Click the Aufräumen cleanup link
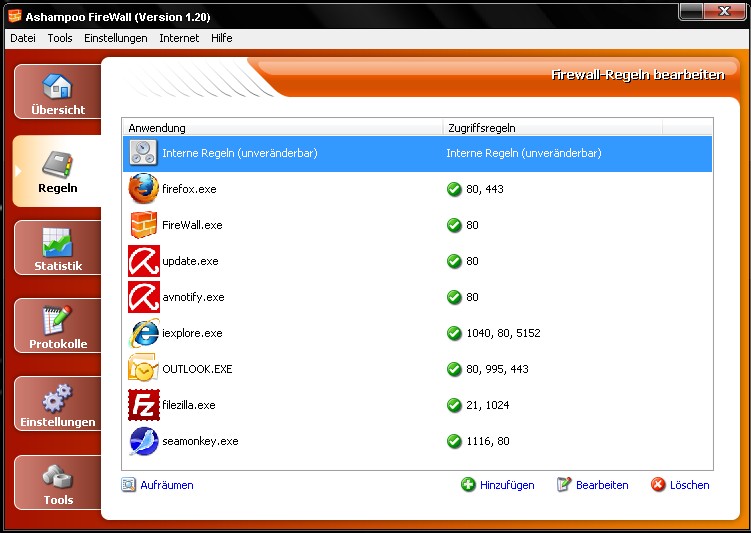The width and height of the screenshot is (751, 533). [x=158, y=485]
